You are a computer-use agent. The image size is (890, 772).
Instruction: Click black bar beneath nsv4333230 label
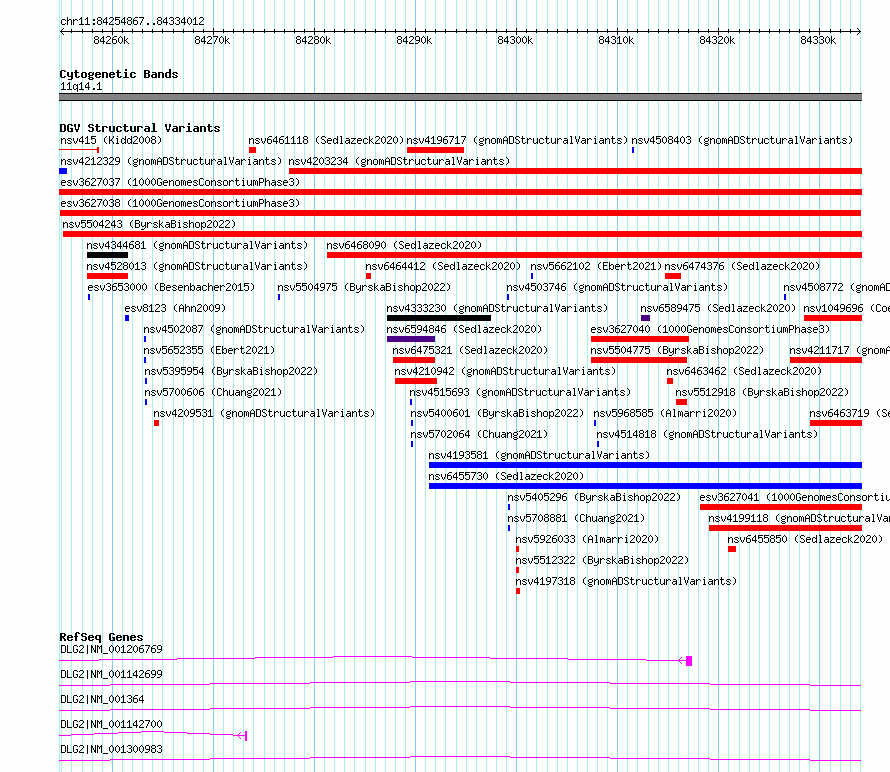(x=439, y=318)
